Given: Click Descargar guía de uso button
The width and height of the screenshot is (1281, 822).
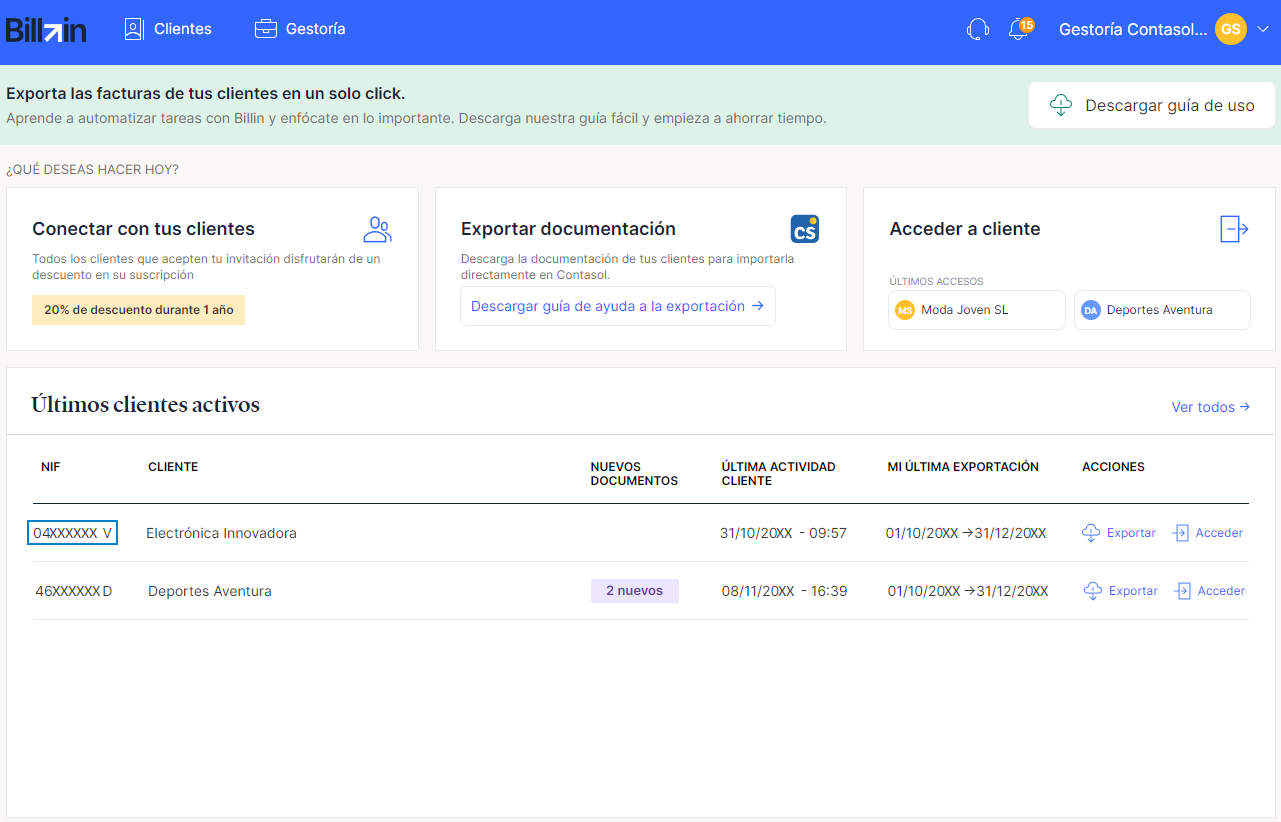Looking at the screenshot, I should 1152,105.
